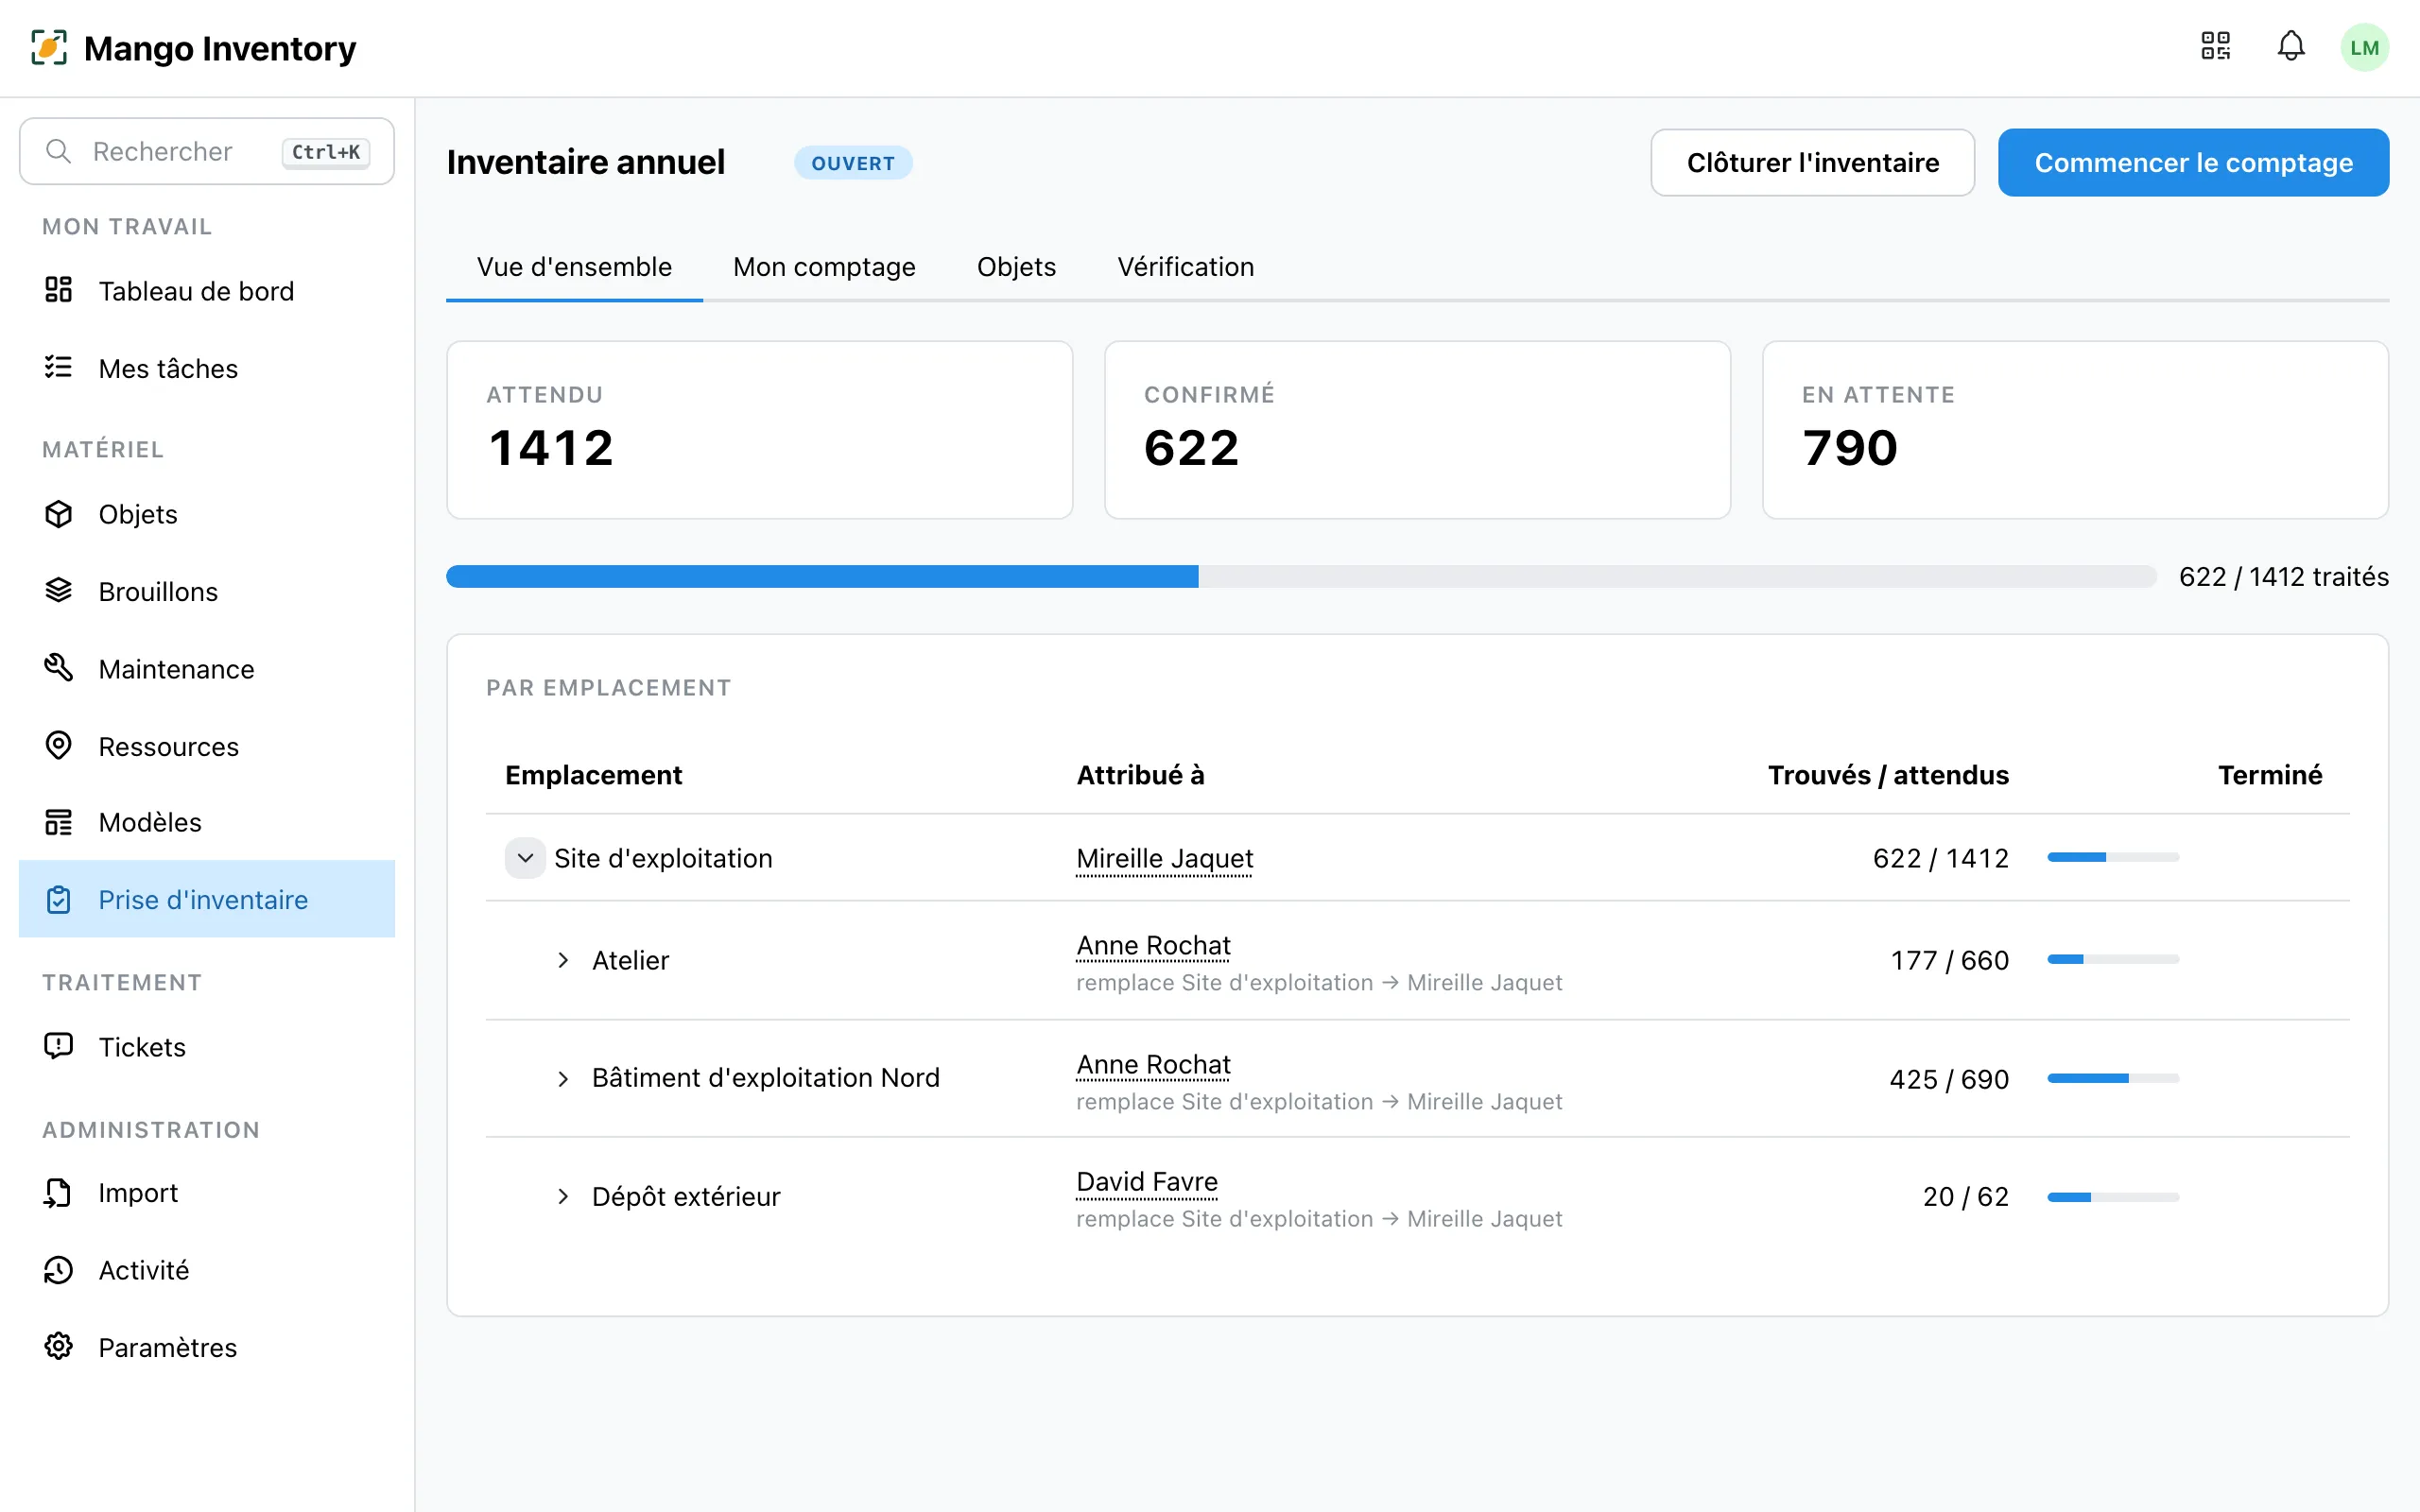Open the LM user avatar menu

[x=2364, y=47]
